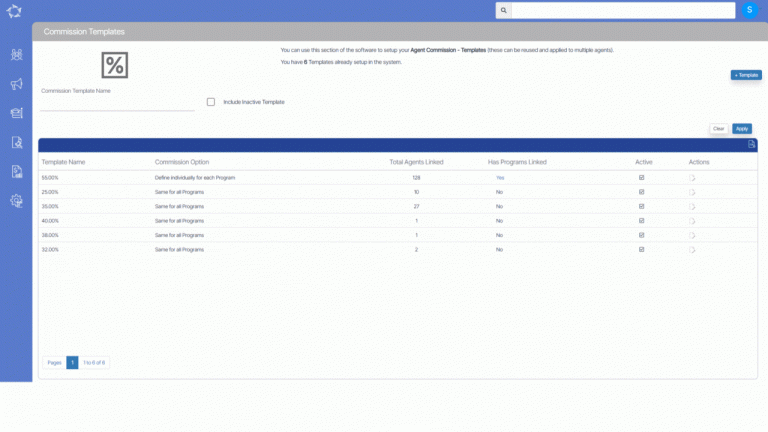This screenshot has width=768, height=432.
Task: Toggle Active checkbox for 38.00% template
Action: coord(642,235)
